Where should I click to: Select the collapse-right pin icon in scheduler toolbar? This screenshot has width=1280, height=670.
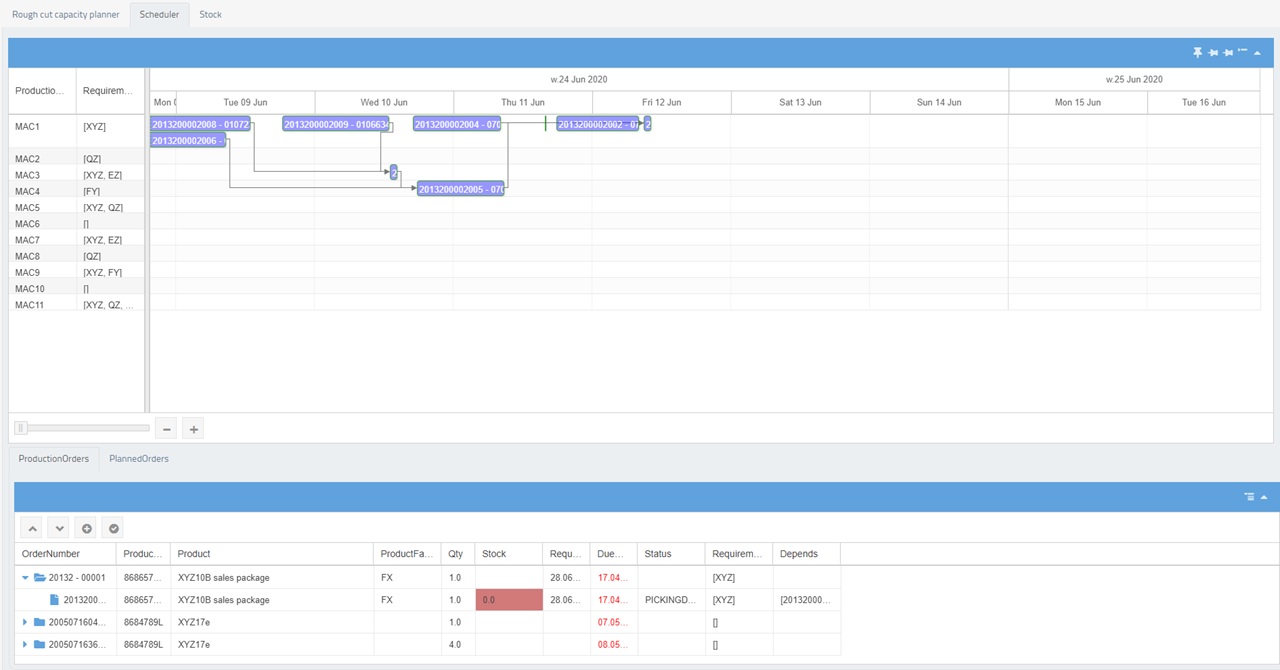coord(1227,52)
